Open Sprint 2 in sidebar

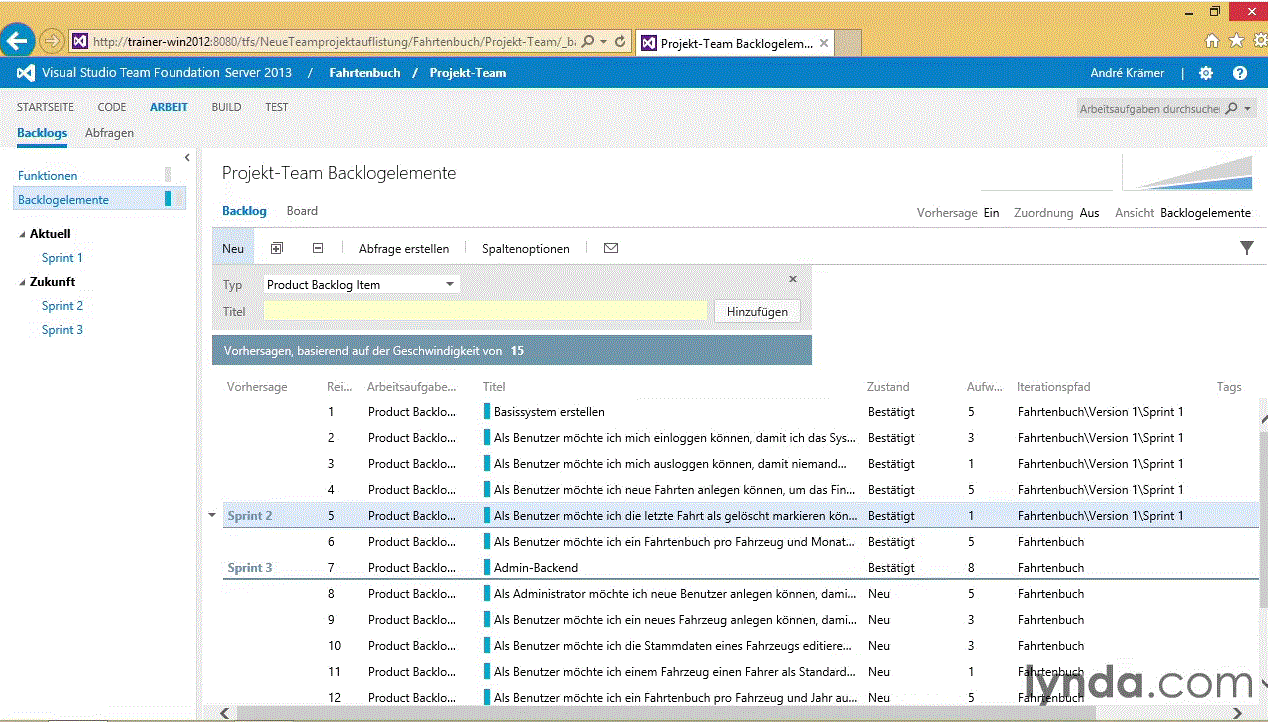click(x=62, y=306)
